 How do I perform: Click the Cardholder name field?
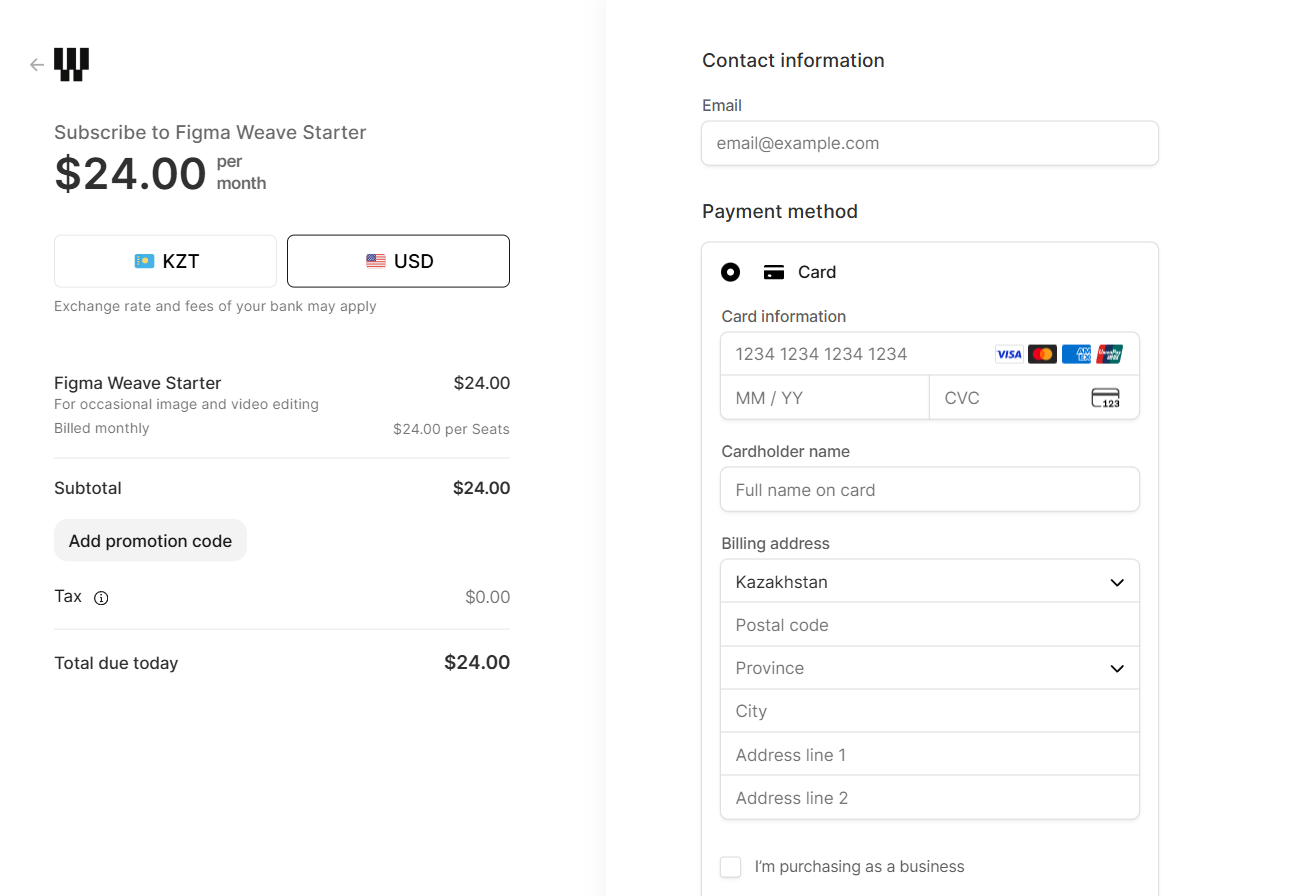930,490
